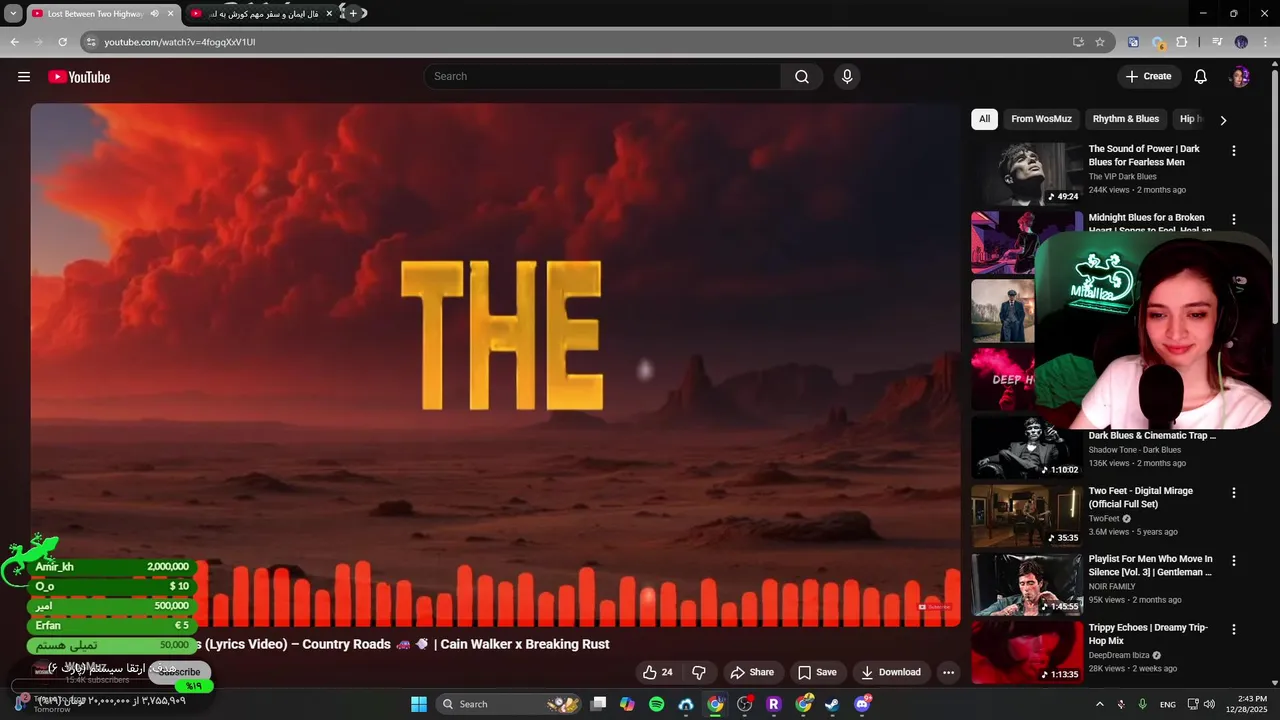Screen dimensions: 1280x720
Task: Open Trippy Echoes thumbnail
Action: click(x=1027, y=652)
